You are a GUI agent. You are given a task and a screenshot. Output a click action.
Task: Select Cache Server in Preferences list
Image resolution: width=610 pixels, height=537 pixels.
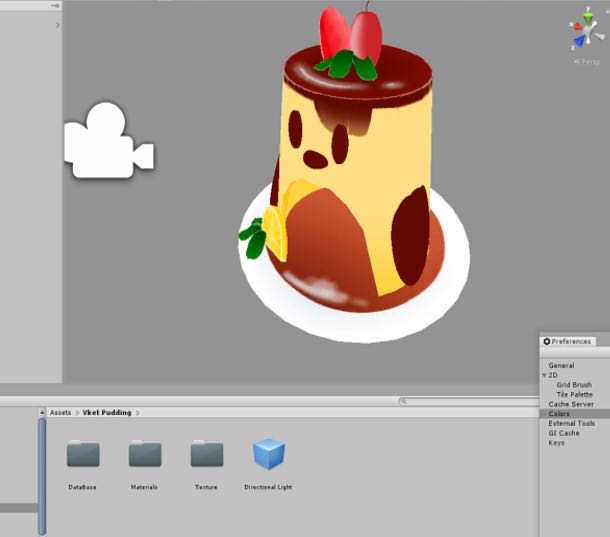[x=571, y=404]
